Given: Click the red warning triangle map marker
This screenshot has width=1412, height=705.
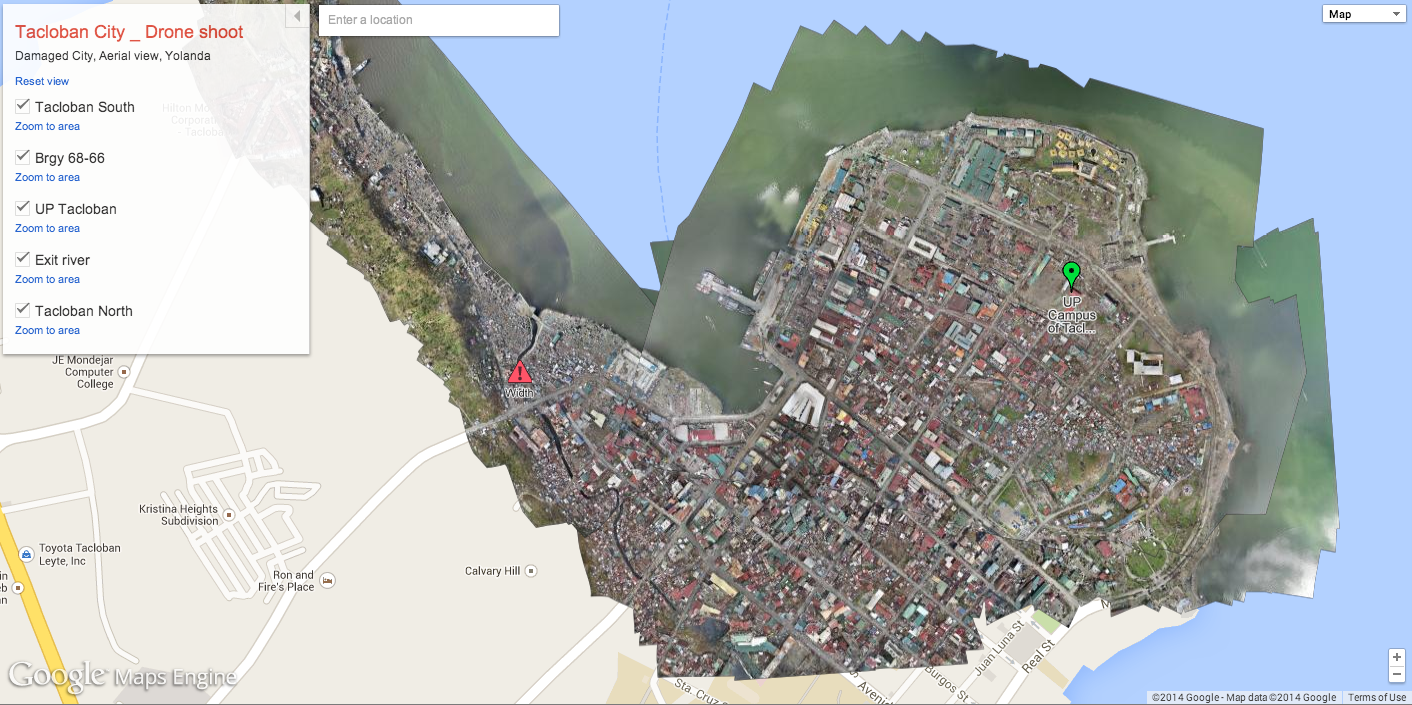Looking at the screenshot, I should point(519,373).
